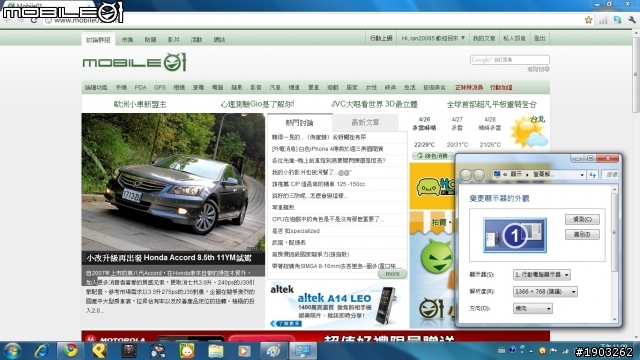Reload the page in Chrome

tap(34, 20)
